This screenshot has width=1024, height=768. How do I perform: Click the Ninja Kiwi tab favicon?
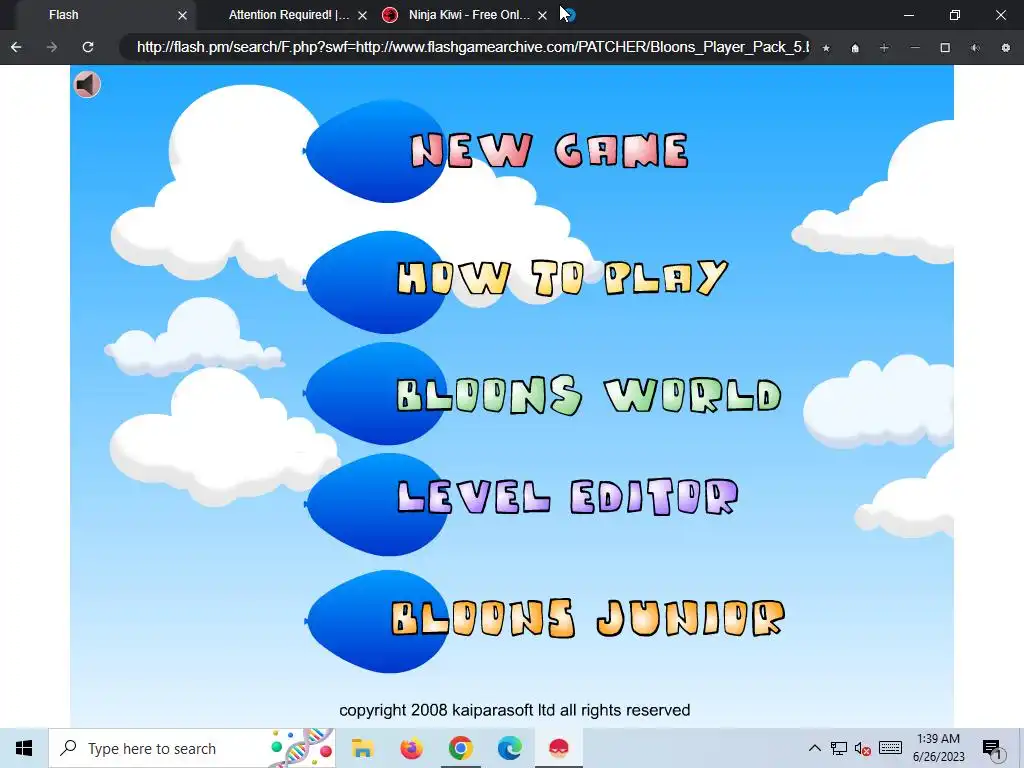(x=390, y=15)
